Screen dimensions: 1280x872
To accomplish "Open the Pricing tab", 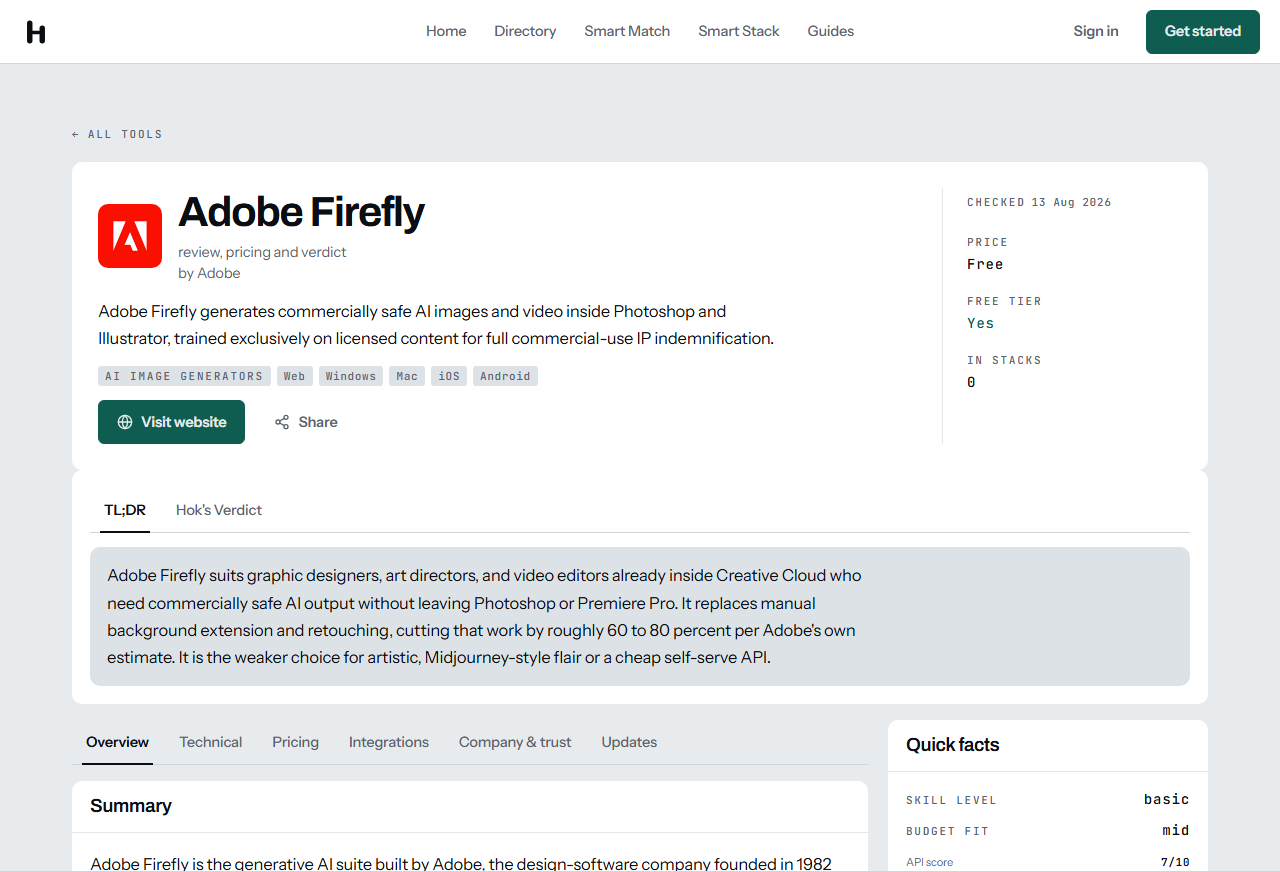I will pyautogui.click(x=295, y=742).
